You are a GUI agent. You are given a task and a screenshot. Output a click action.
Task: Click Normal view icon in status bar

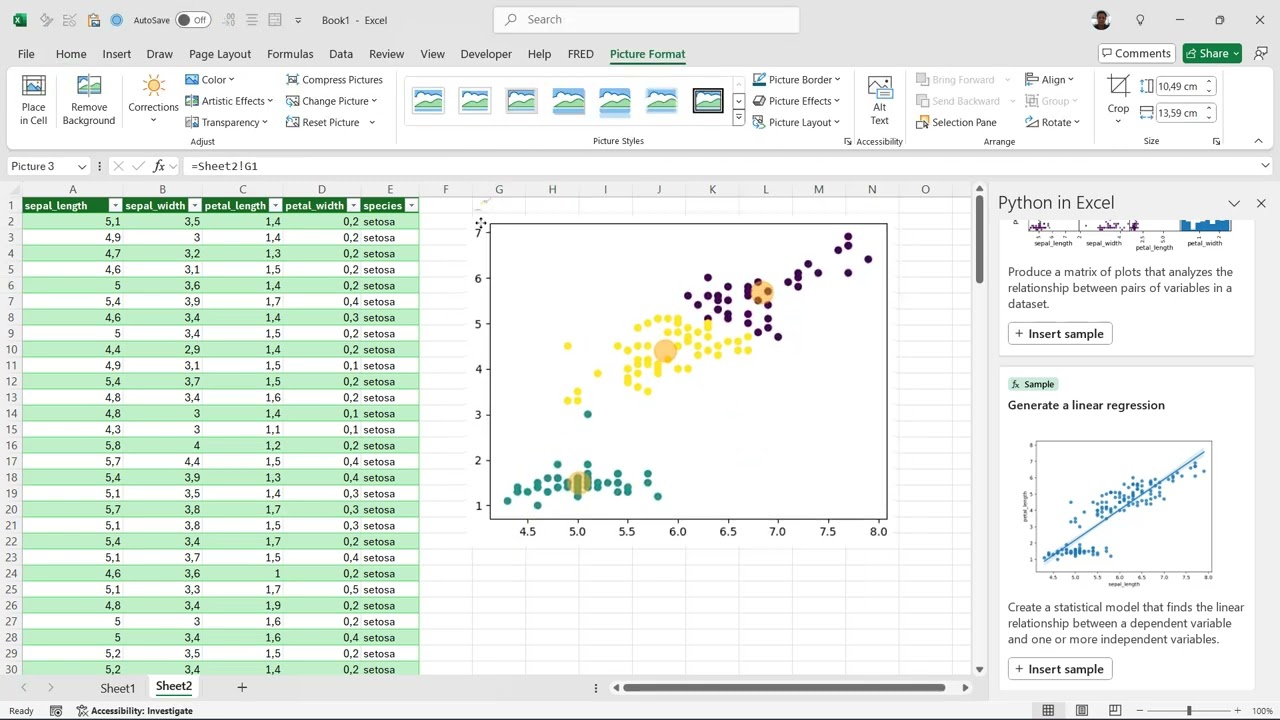pos(1048,711)
